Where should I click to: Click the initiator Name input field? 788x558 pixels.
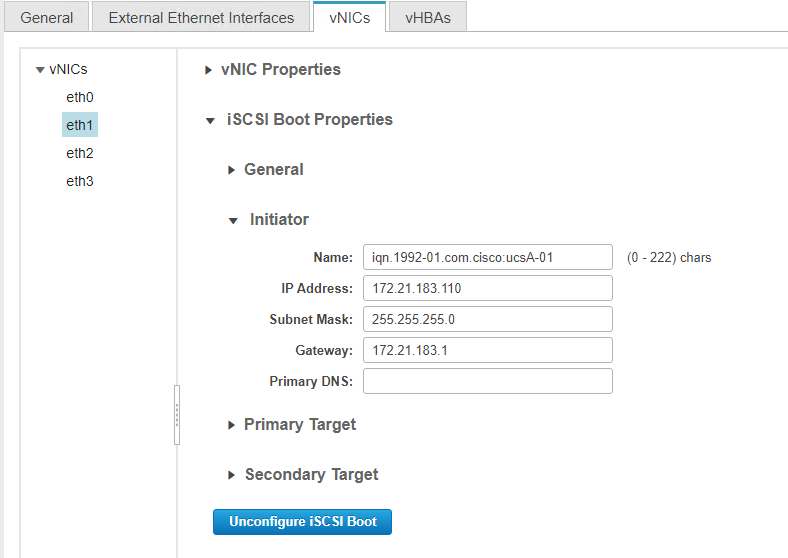point(487,257)
